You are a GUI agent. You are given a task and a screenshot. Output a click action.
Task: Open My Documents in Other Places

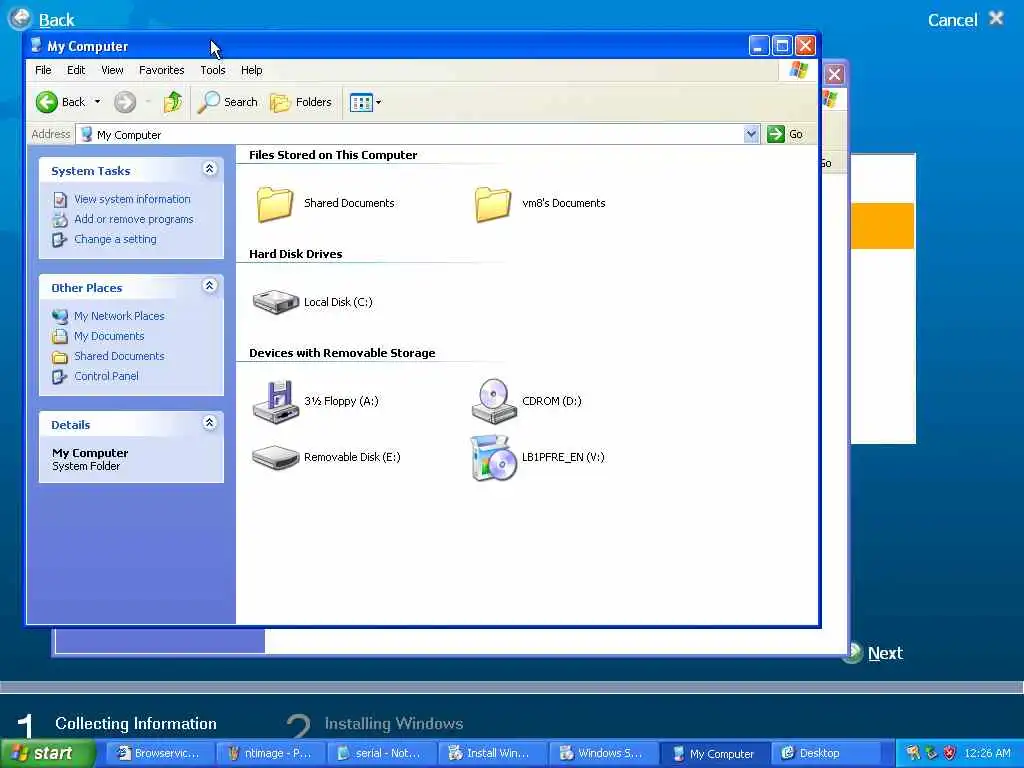click(x=109, y=336)
